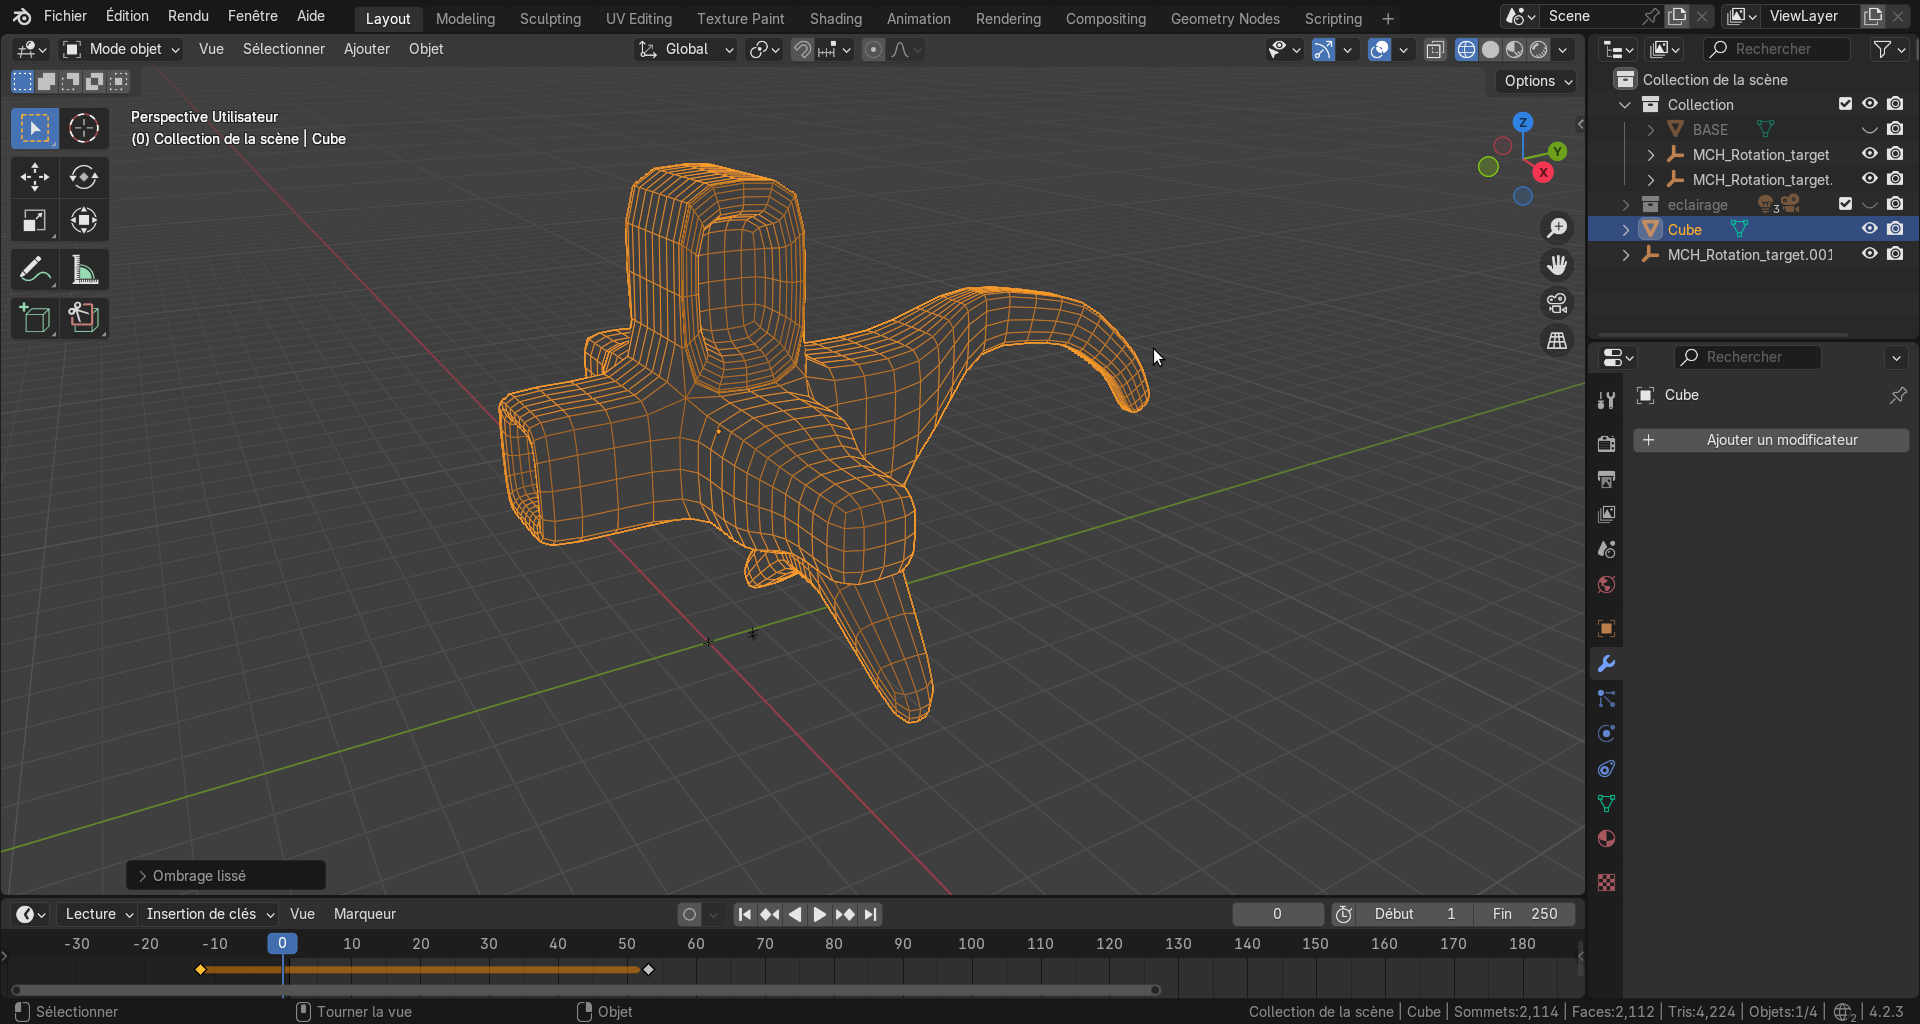
Task: Open the Rendu menu
Action: point(188,16)
